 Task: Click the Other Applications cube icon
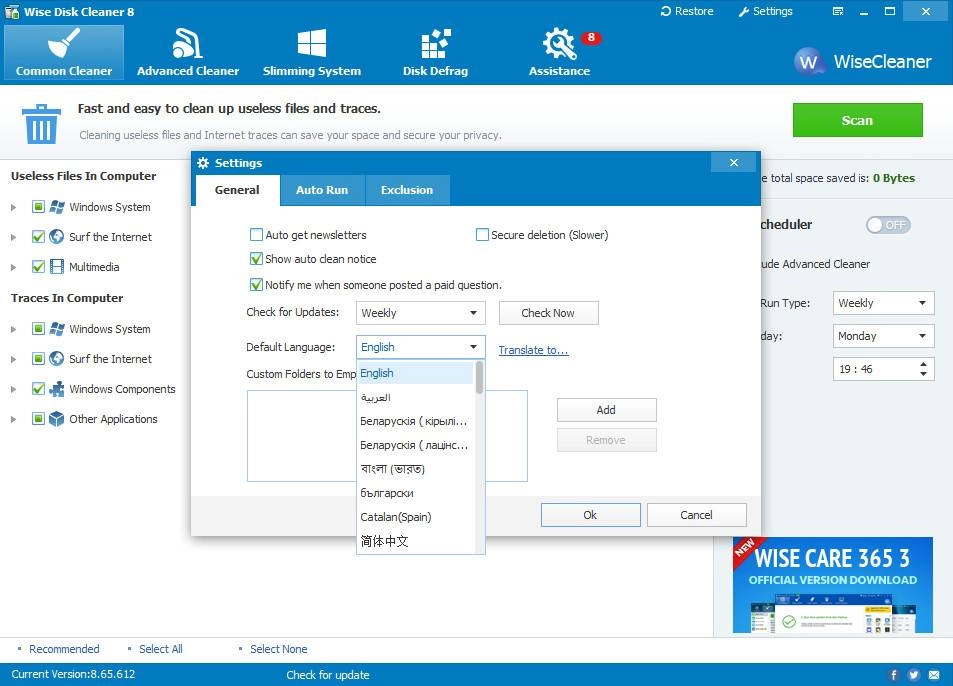click(x=57, y=419)
